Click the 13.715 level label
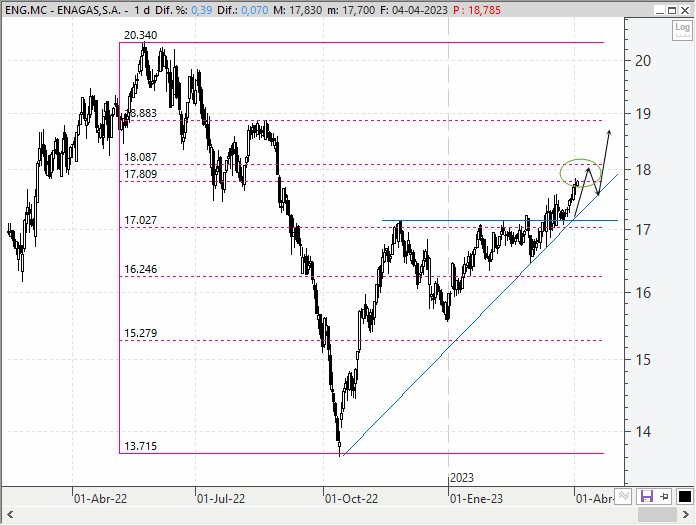696x525 pixels. pyautogui.click(x=140, y=446)
